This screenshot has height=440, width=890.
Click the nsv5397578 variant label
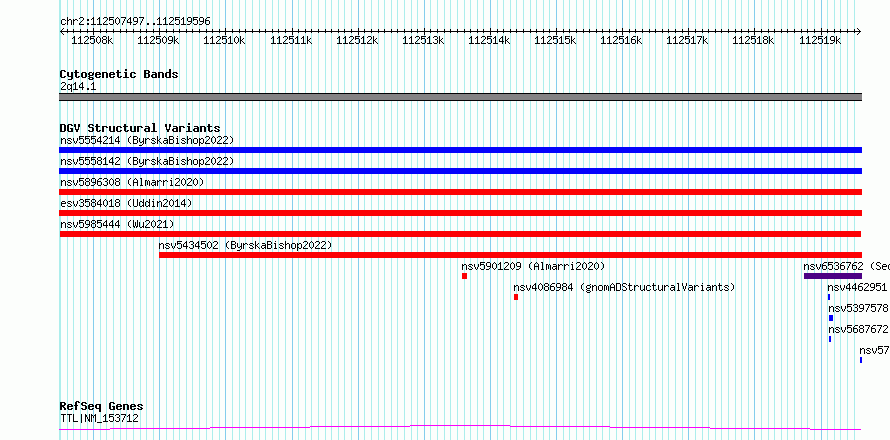point(859,308)
